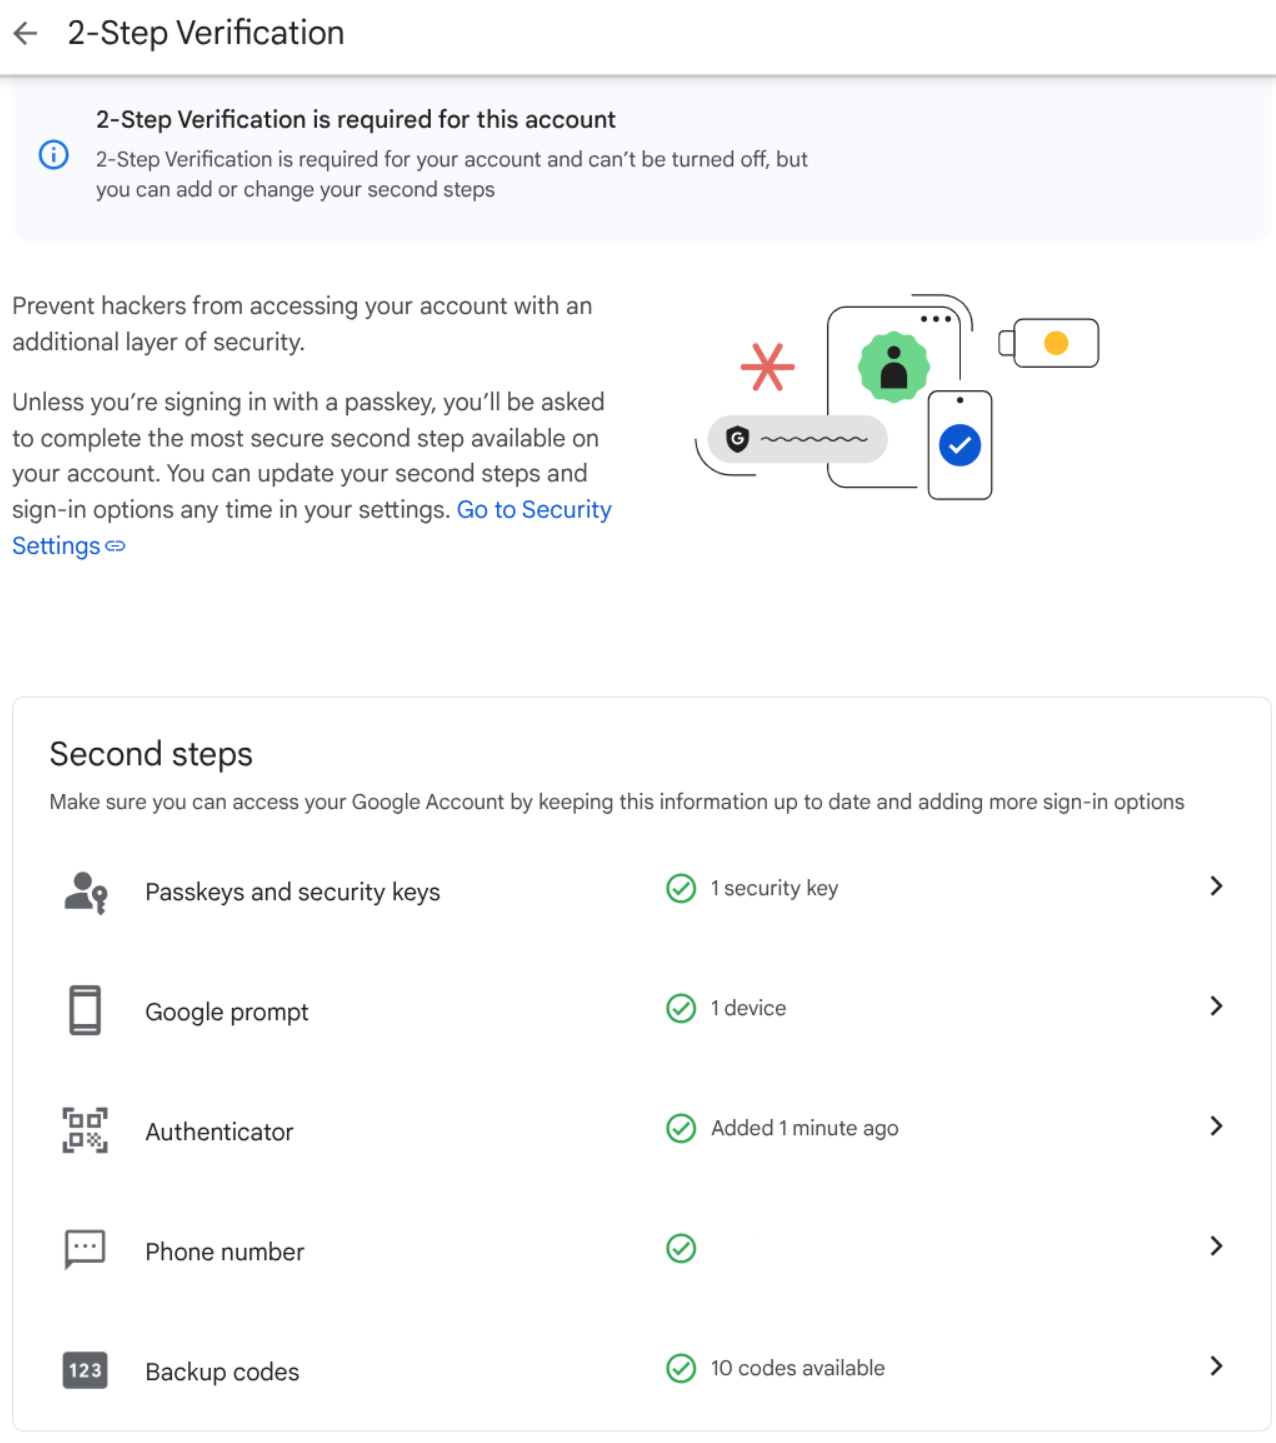The width and height of the screenshot is (1276, 1443).
Task: Click the back arrow icon
Action: [x=26, y=33]
